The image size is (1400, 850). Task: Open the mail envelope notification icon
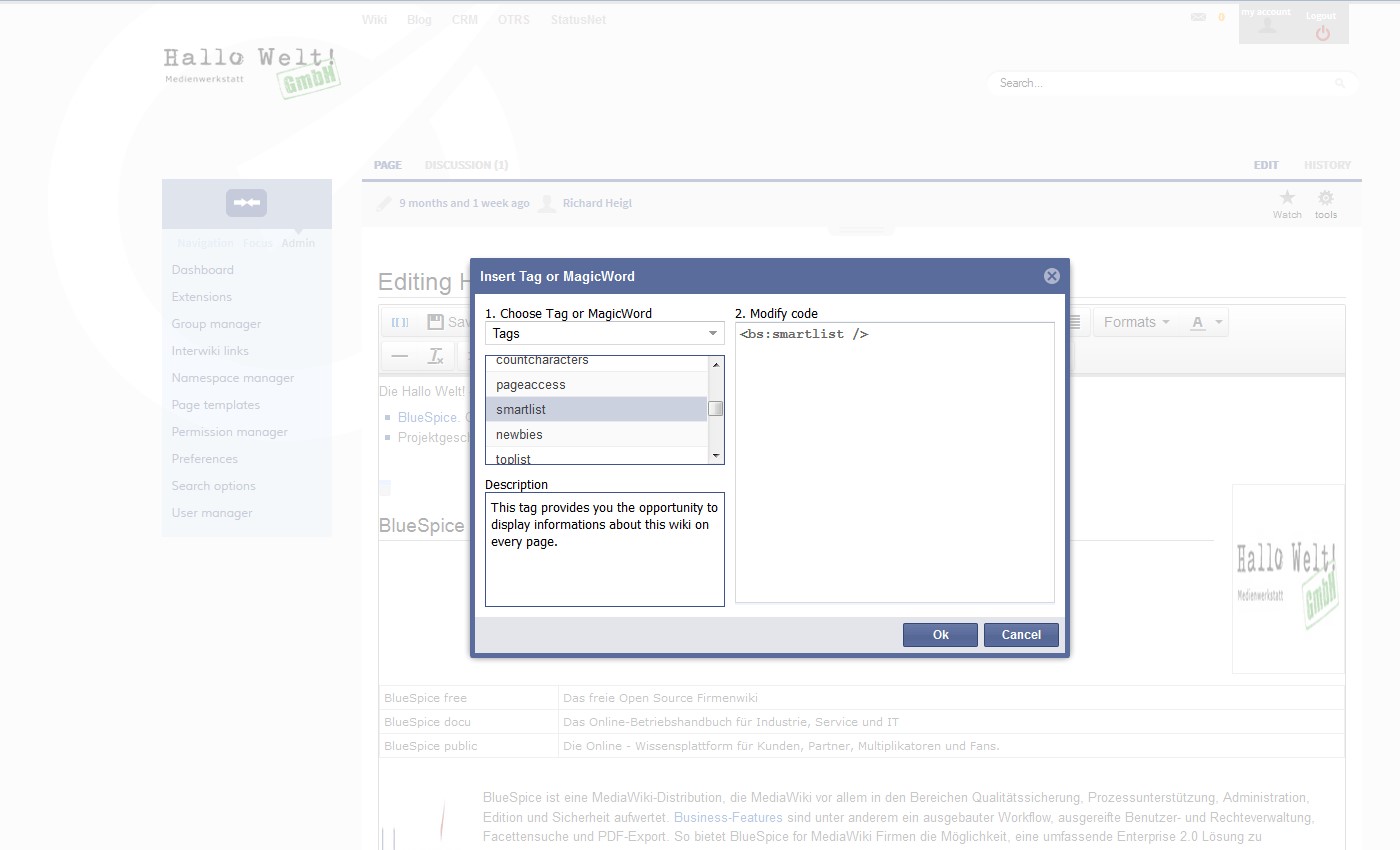[x=1197, y=17]
